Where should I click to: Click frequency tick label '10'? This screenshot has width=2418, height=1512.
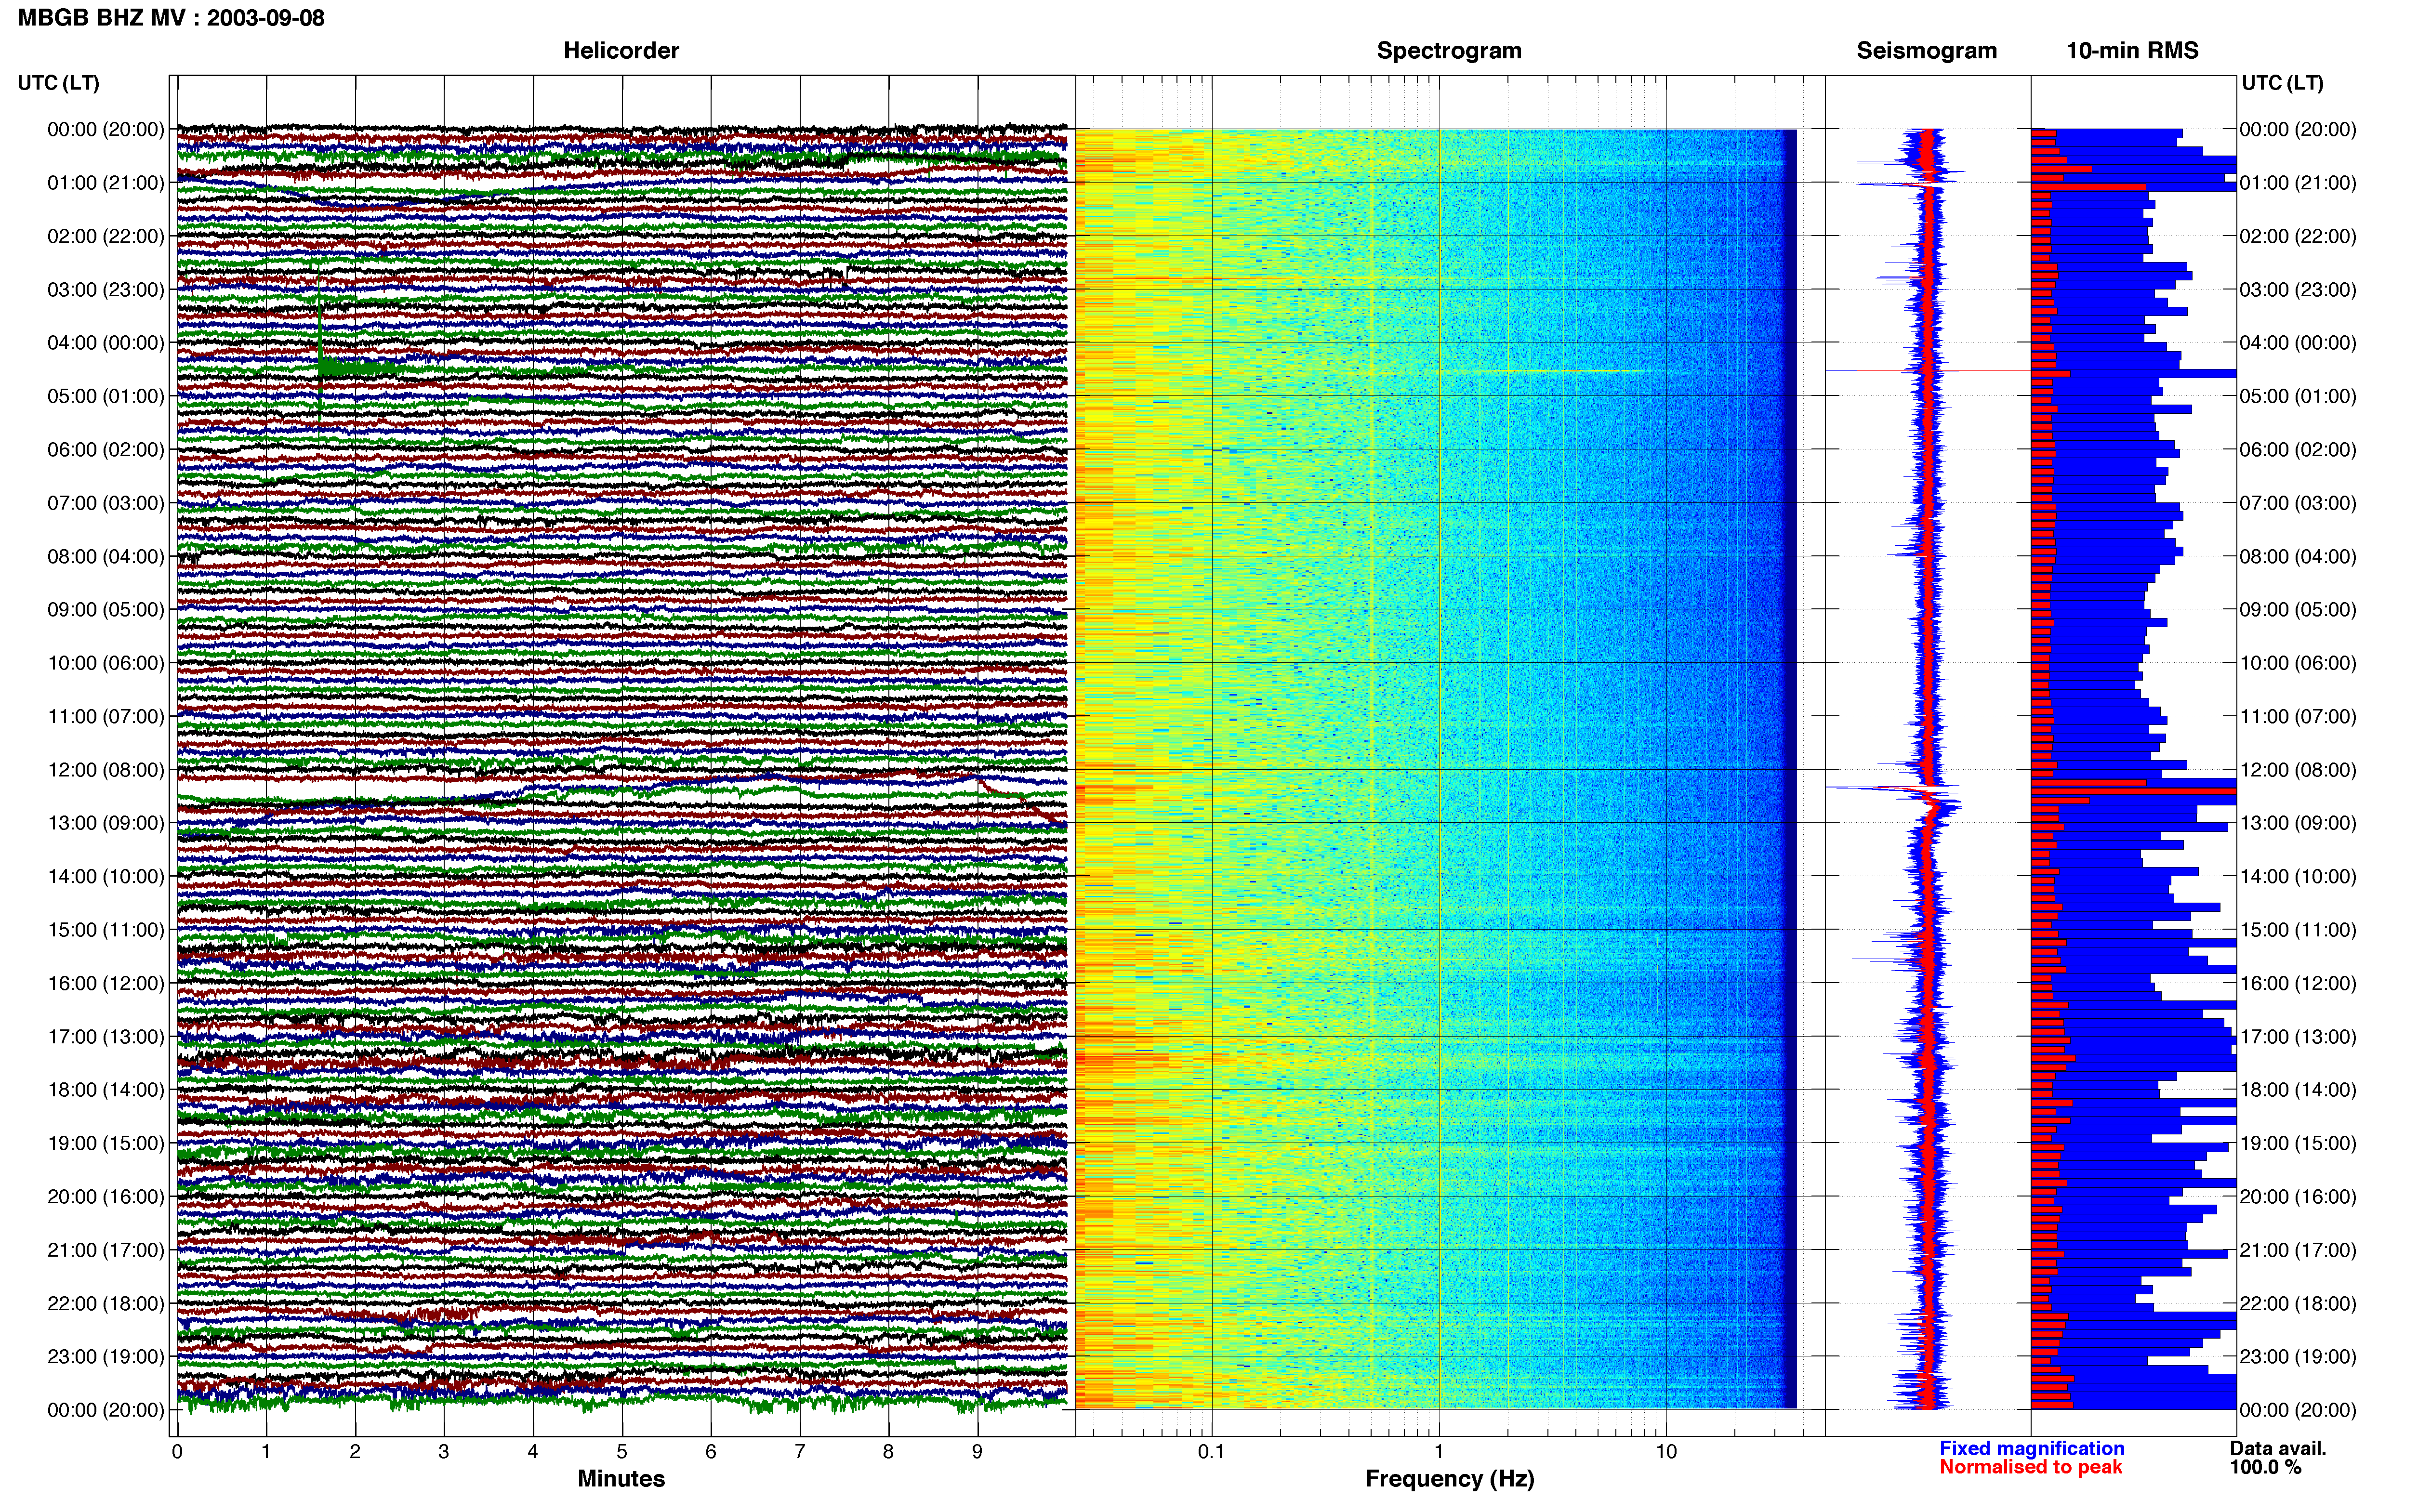tap(1666, 1452)
